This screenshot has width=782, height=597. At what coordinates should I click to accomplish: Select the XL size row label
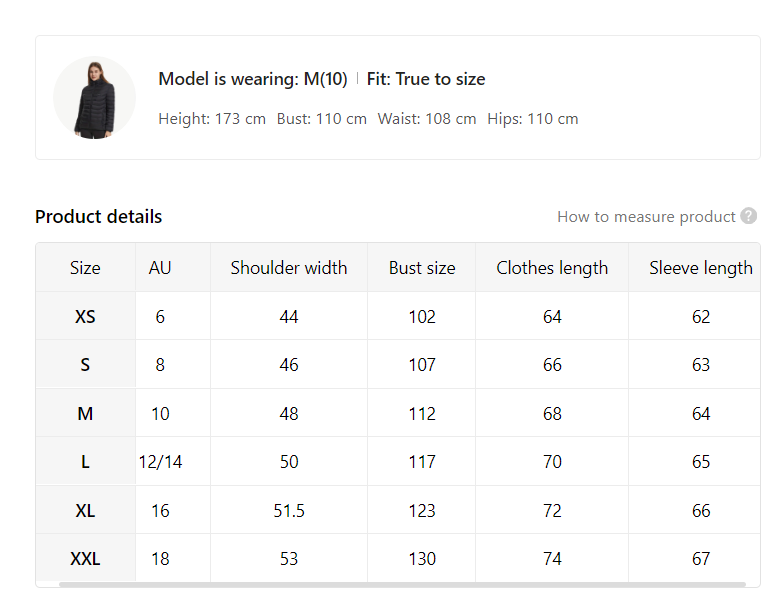tap(85, 510)
